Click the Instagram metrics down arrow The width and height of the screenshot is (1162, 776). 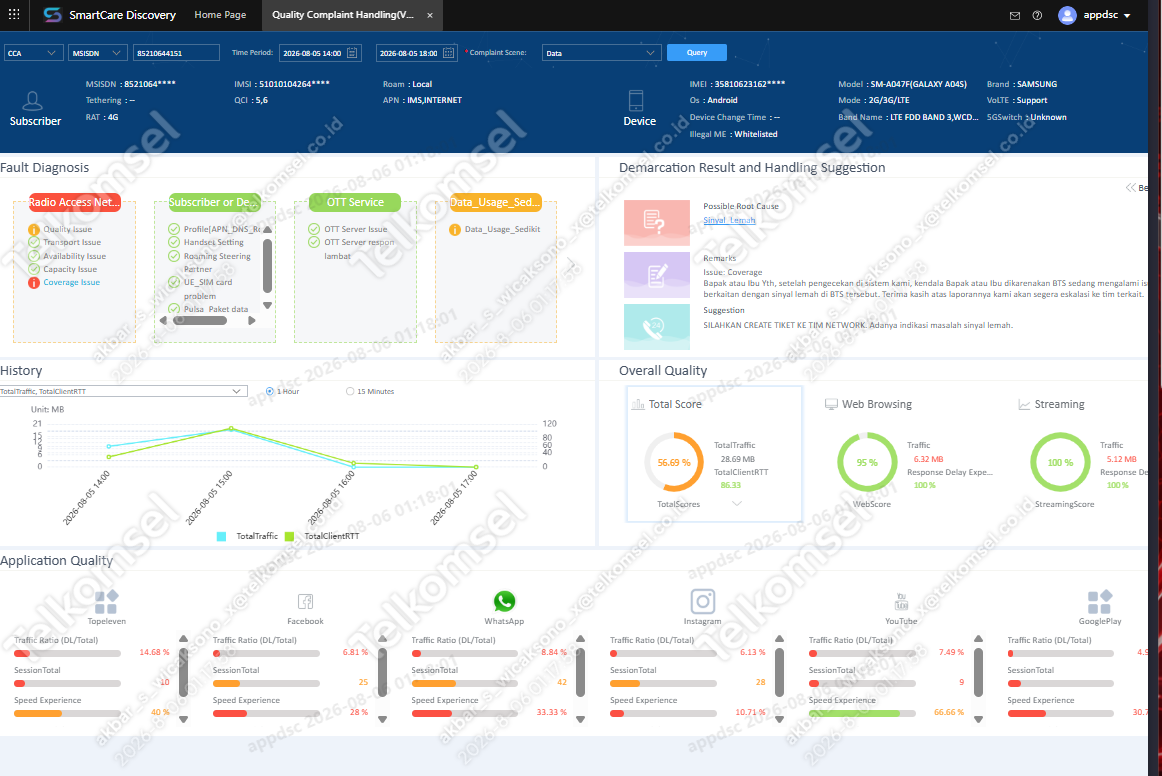click(x=780, y=719)
